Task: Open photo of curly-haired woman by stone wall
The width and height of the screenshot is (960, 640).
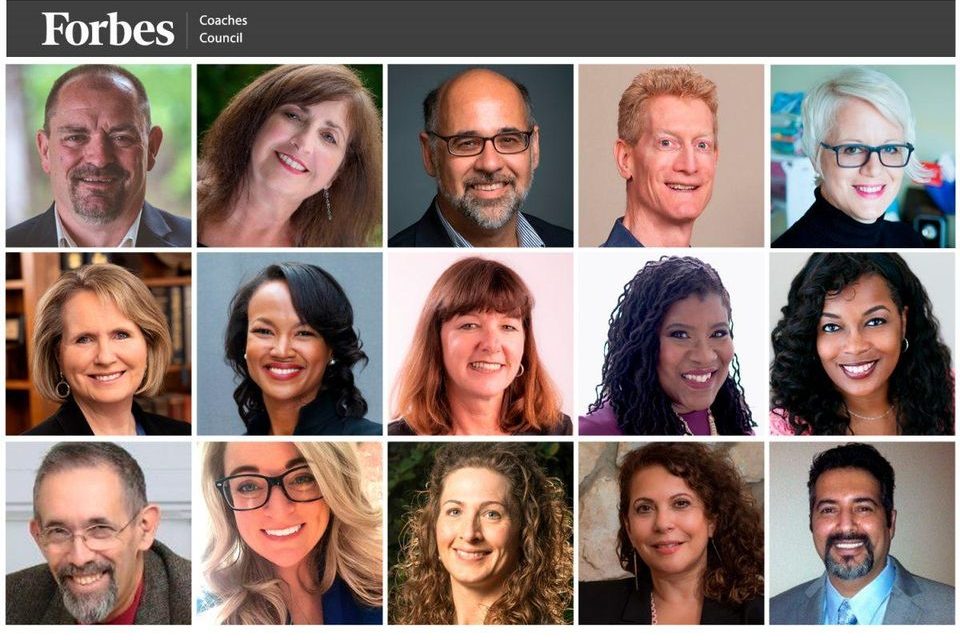Action: [672, 533]
